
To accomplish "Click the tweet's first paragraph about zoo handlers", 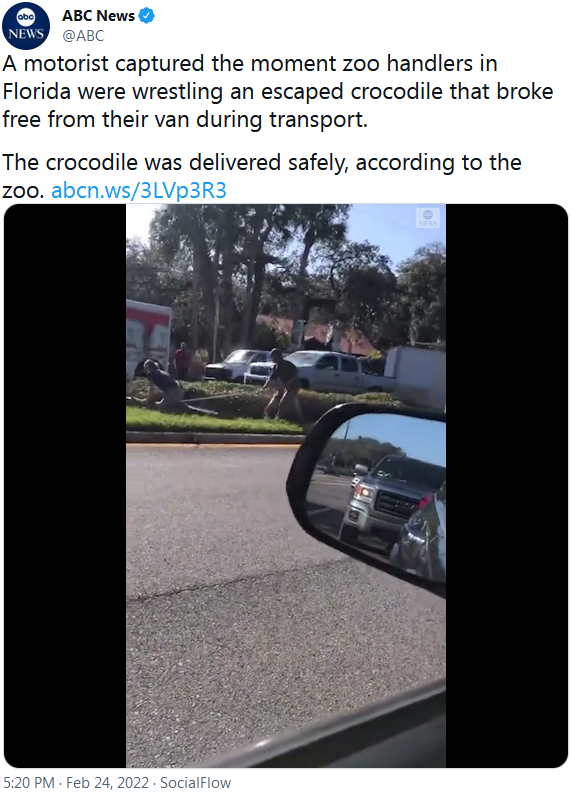I will pos(277,92).
